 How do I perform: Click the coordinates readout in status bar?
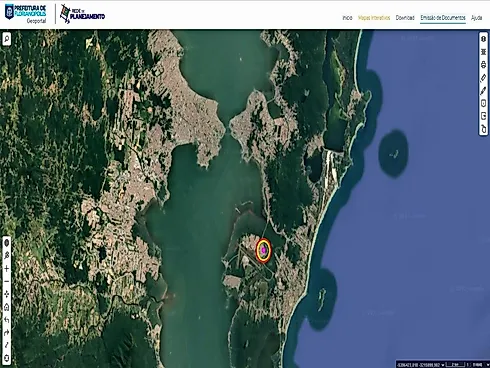tap(419, 365)
